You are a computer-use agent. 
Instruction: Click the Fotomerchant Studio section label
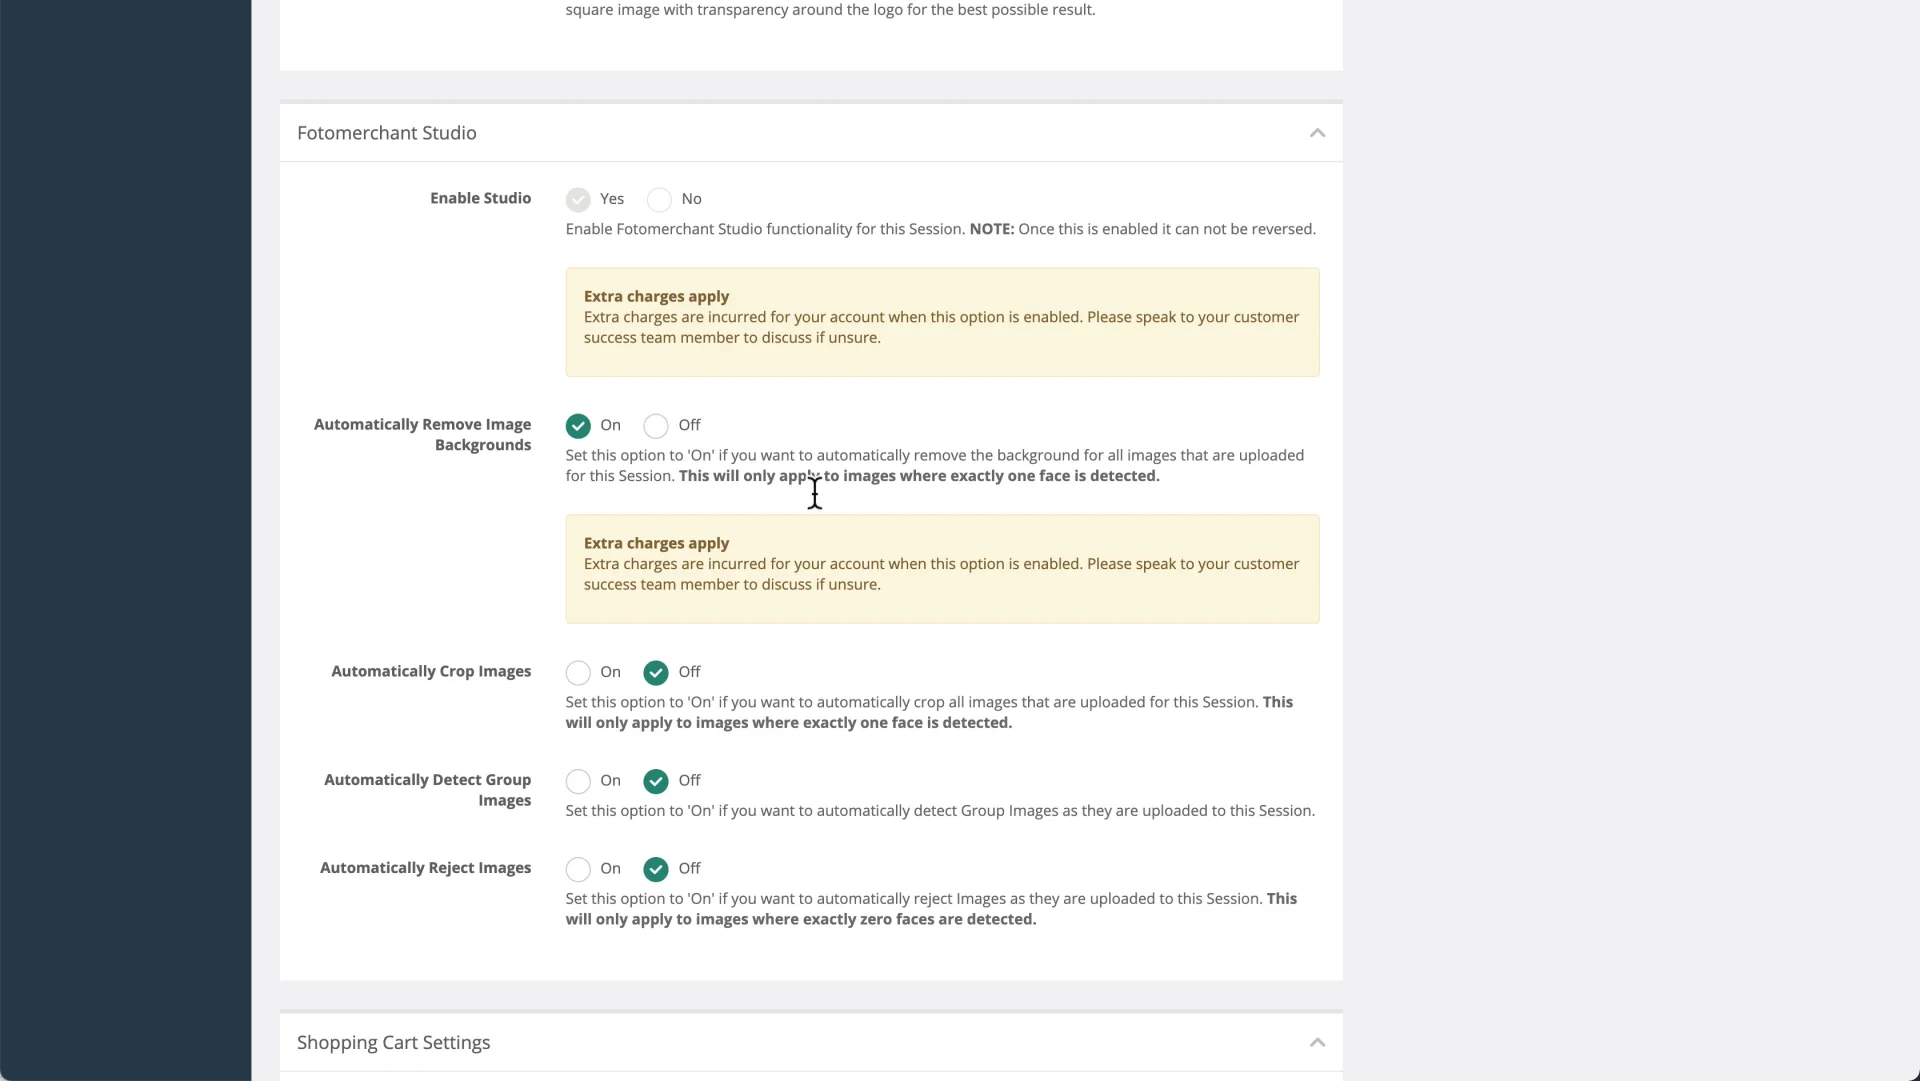tap(386, 132)
